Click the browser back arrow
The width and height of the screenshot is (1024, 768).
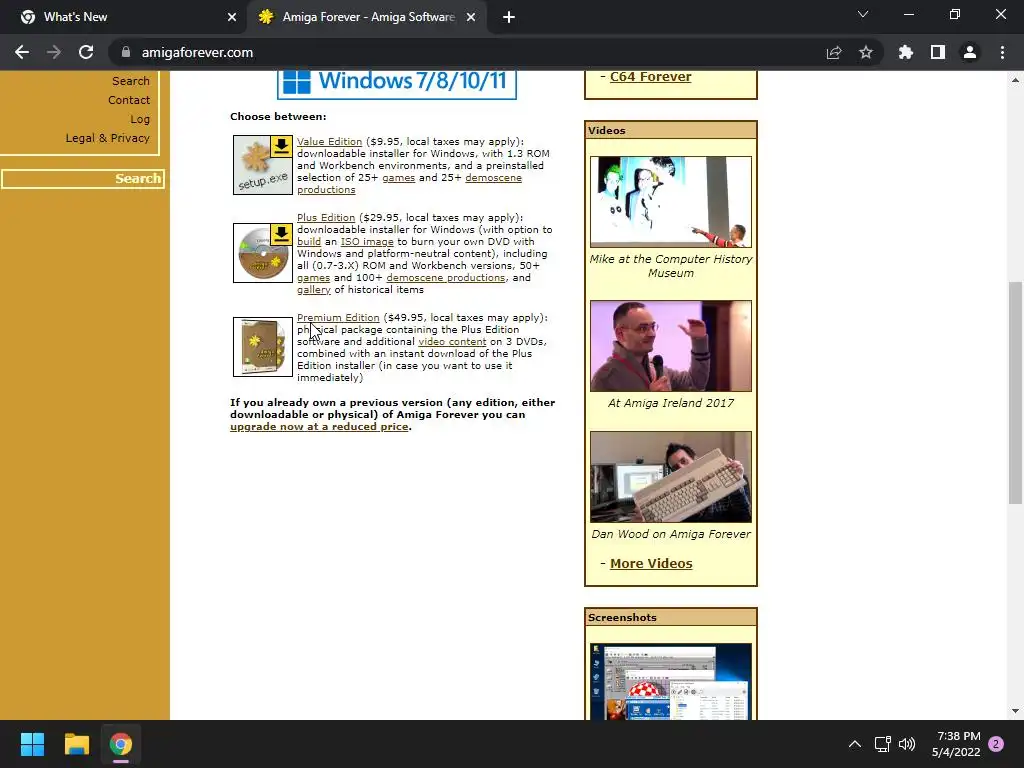pos(22,52)
